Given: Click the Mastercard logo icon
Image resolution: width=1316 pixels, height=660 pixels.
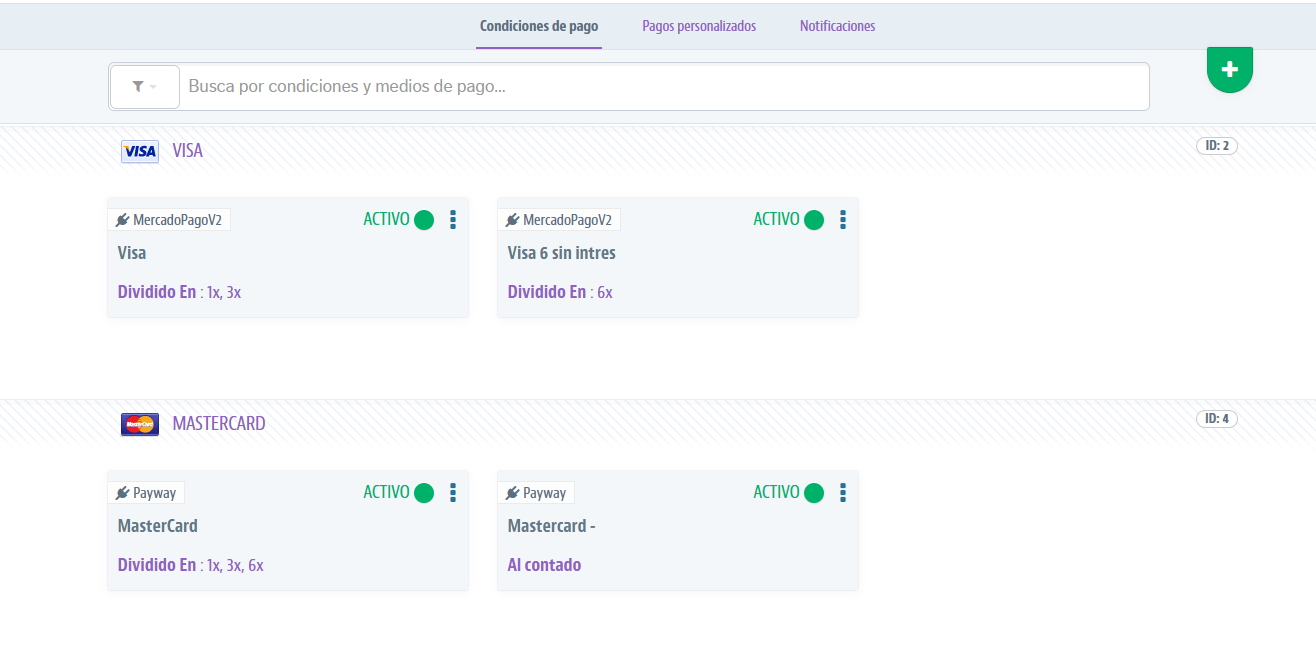Looking at the screenshot, I should (139, 424).
